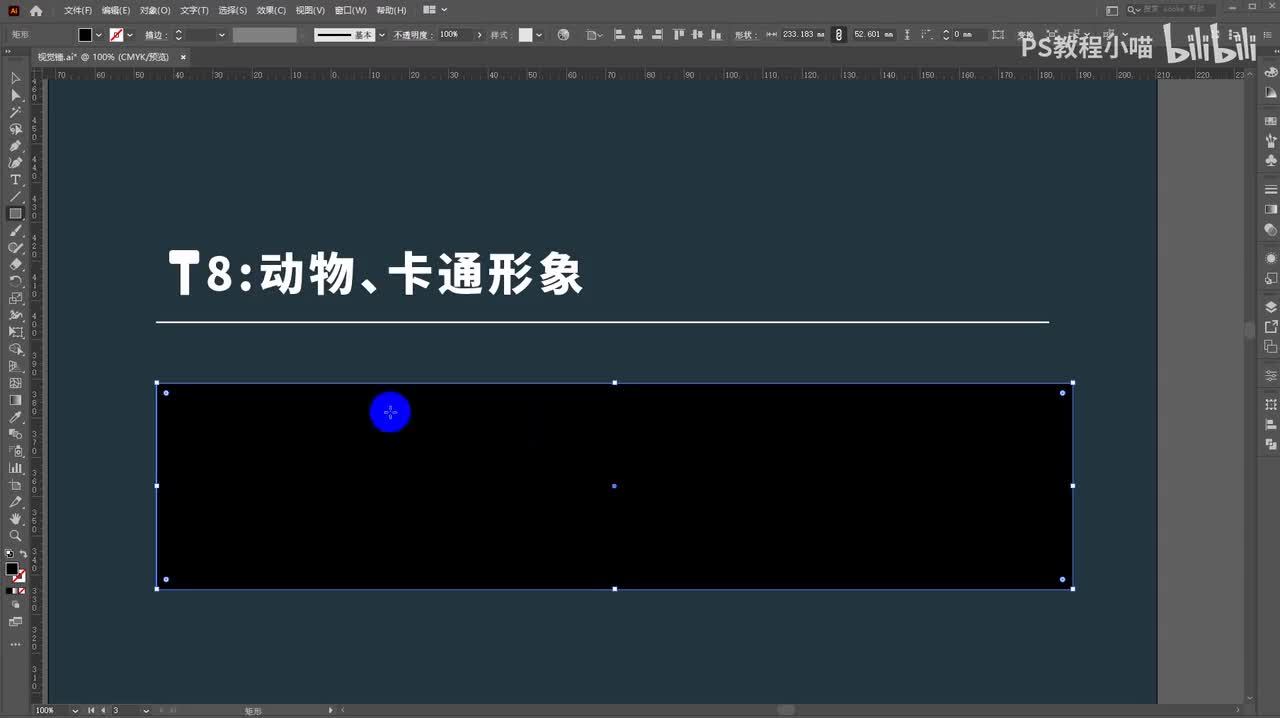Image resolution: width=1280 pixels, height=718 pixels.
Task: Open the Asset Export panel icon
Action: point(1271,327)
